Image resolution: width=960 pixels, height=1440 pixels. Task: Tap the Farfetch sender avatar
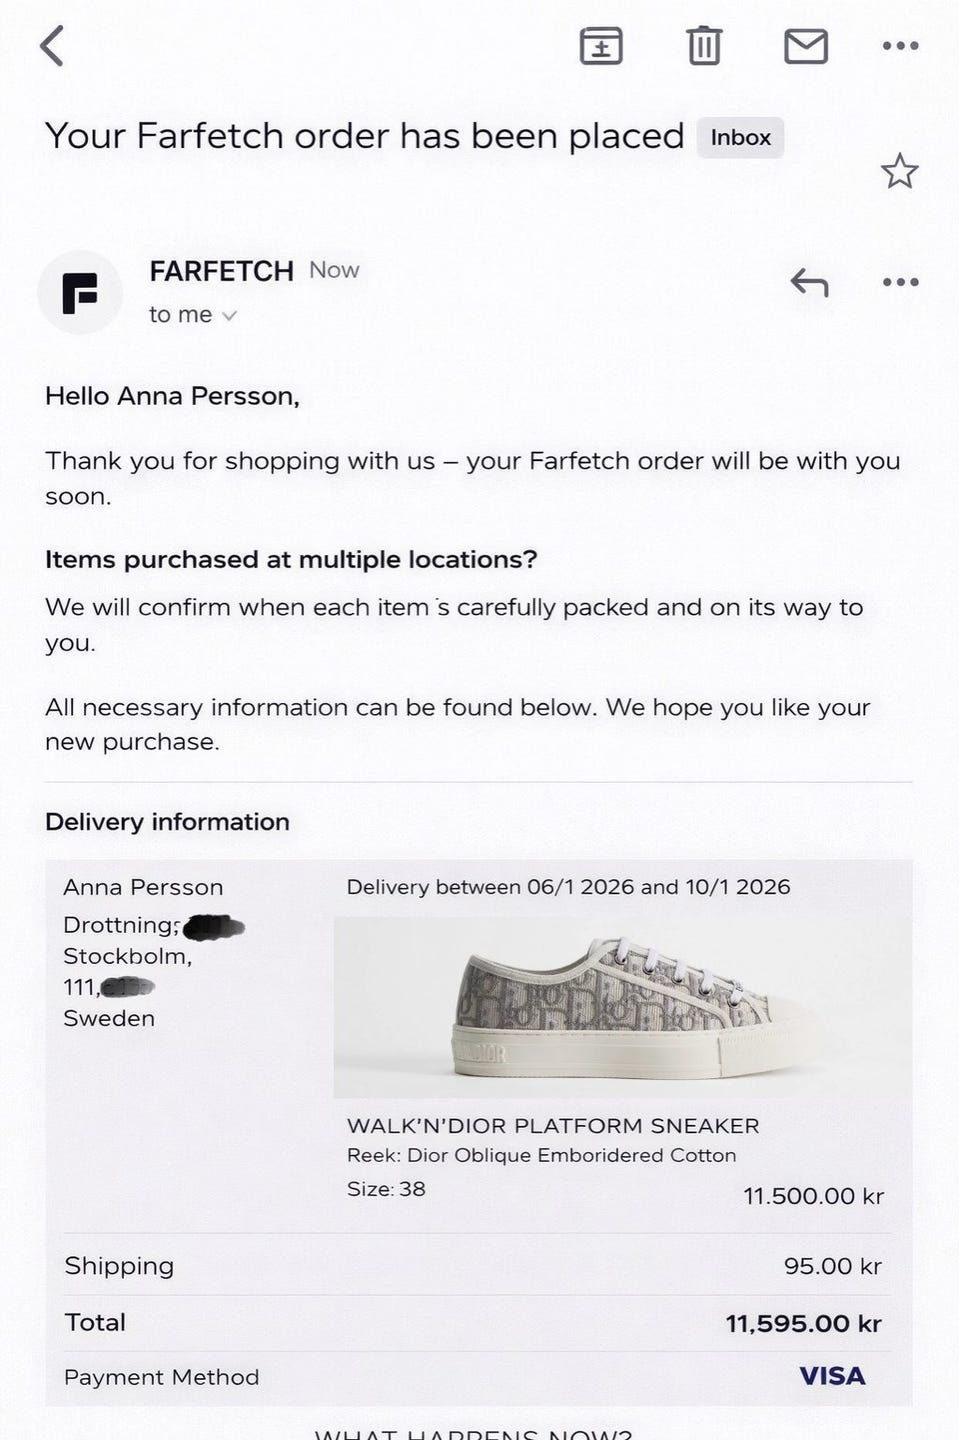coord(80,293)
